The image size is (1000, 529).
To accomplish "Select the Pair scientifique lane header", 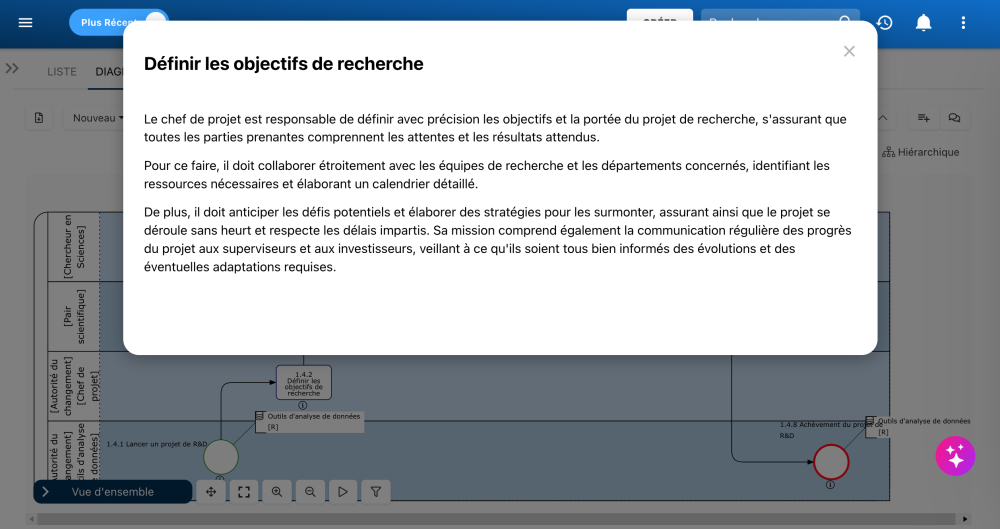I will point(74,317).
